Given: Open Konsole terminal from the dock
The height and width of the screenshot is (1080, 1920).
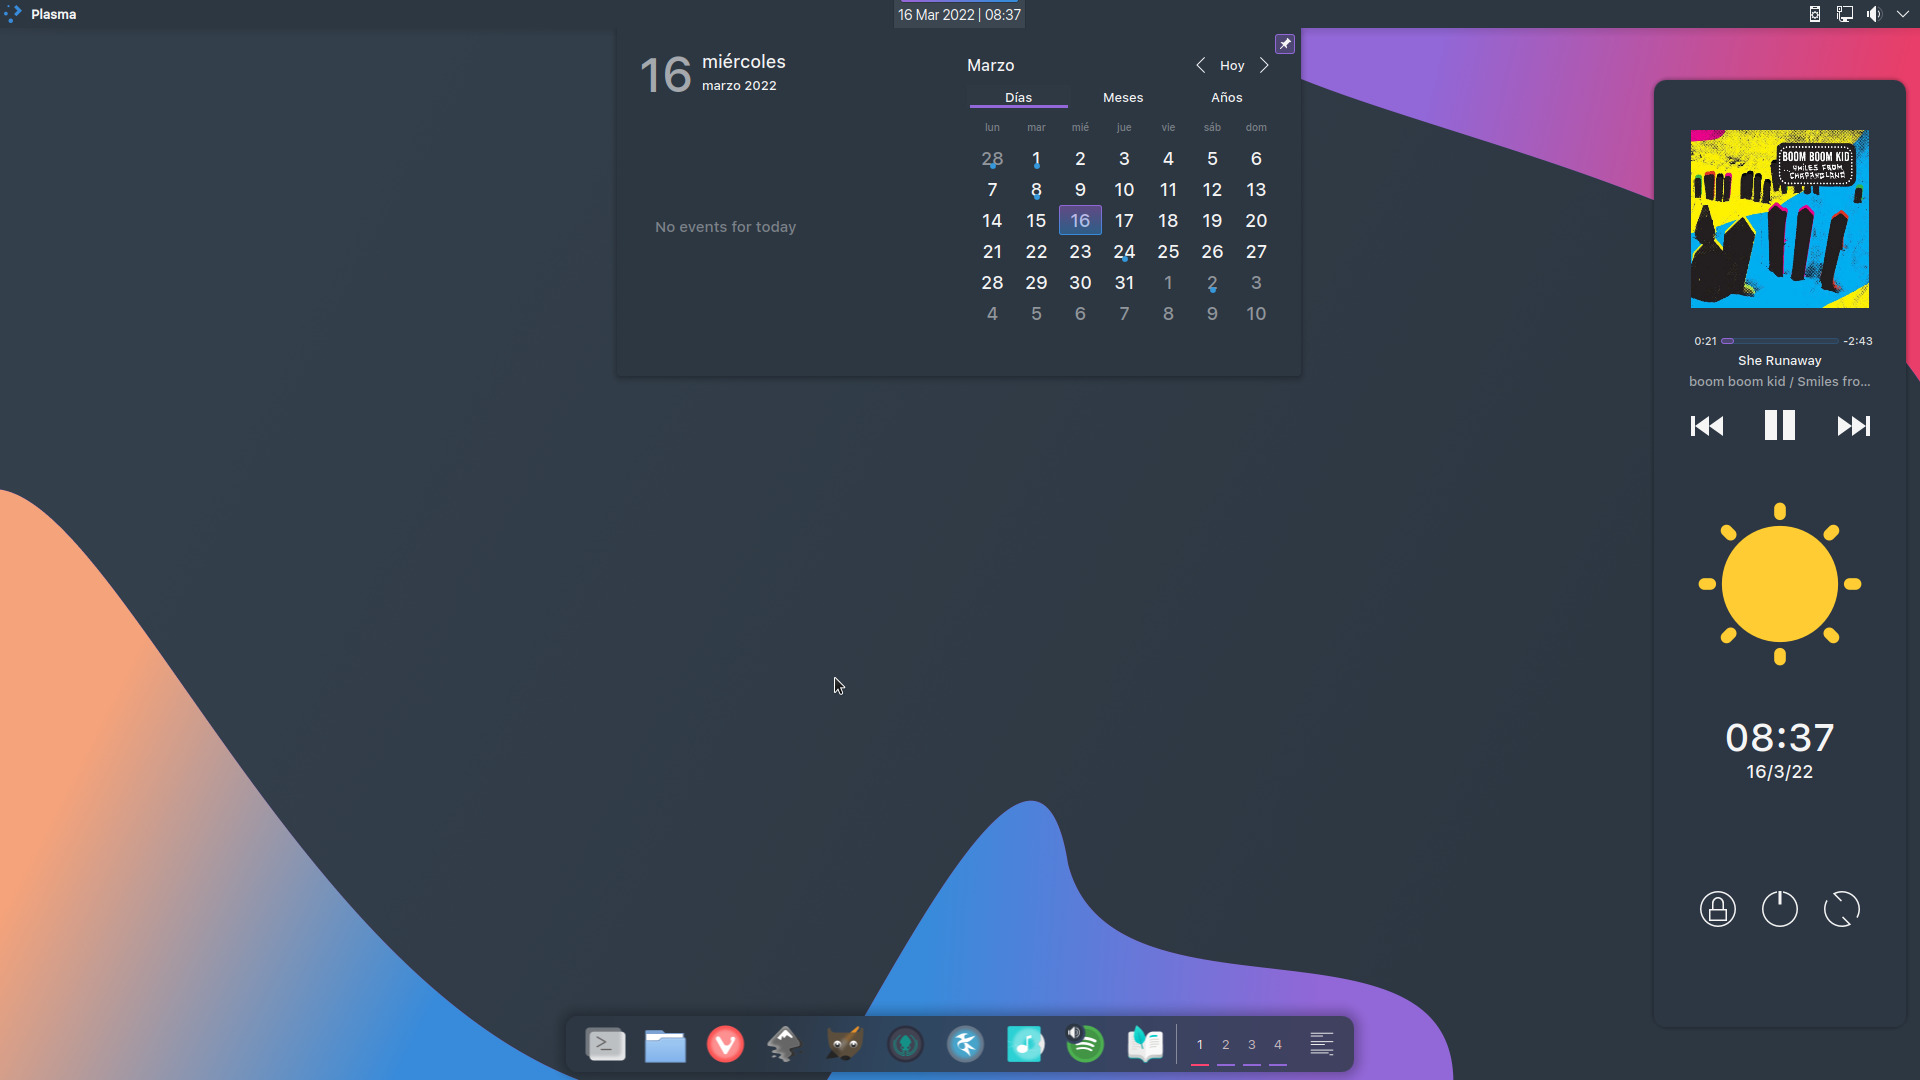Looking at the screenshot, I should tap(606, 1044).
